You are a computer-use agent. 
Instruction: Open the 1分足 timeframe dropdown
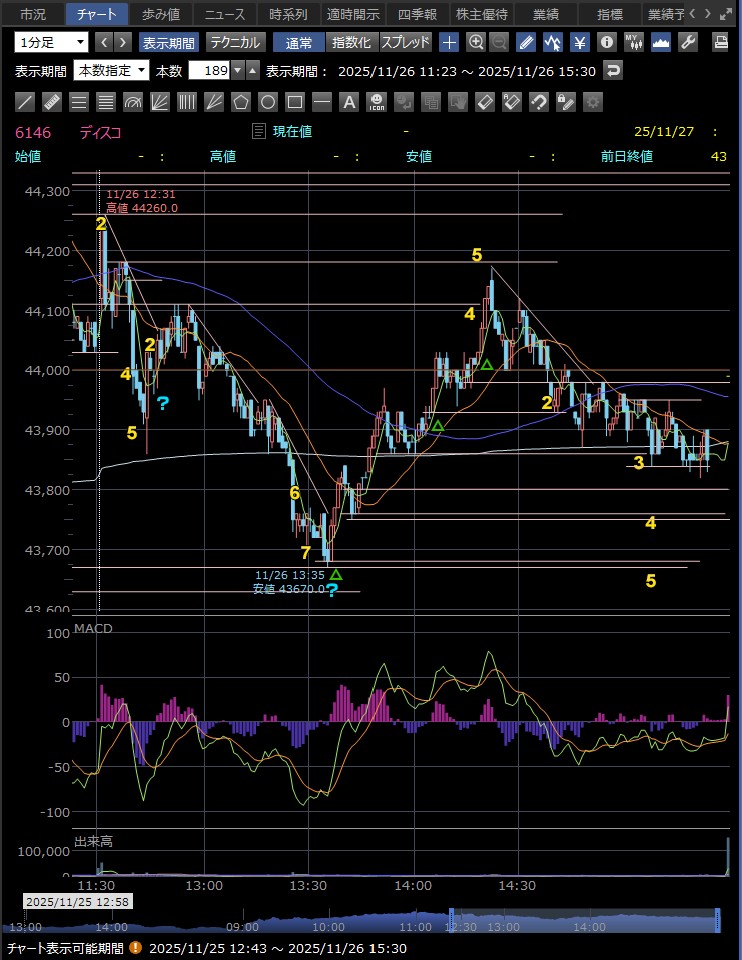[x=51, y=42]
